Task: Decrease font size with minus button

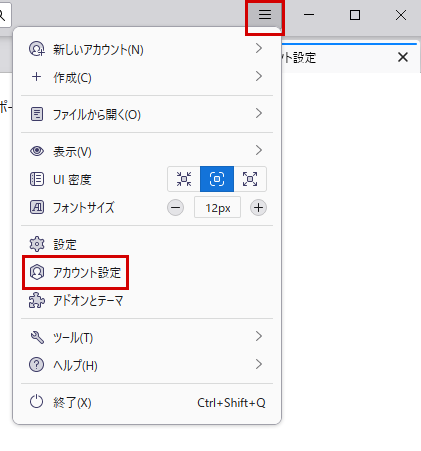Action: [175, 208]
